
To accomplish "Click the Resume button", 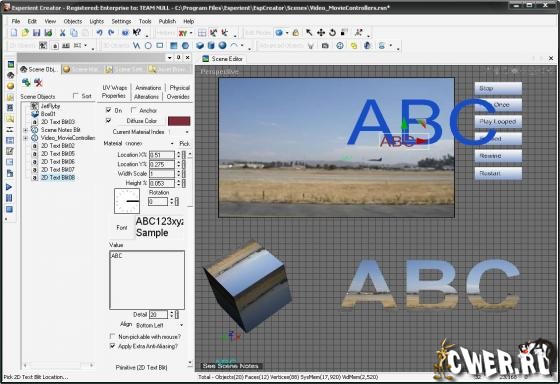I will click(498, 156).
